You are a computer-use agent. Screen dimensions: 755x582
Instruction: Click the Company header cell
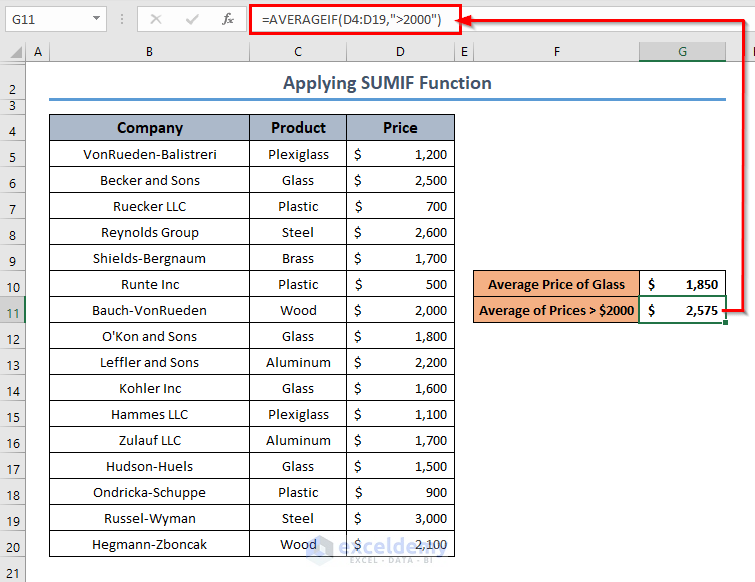pos(149,128)
